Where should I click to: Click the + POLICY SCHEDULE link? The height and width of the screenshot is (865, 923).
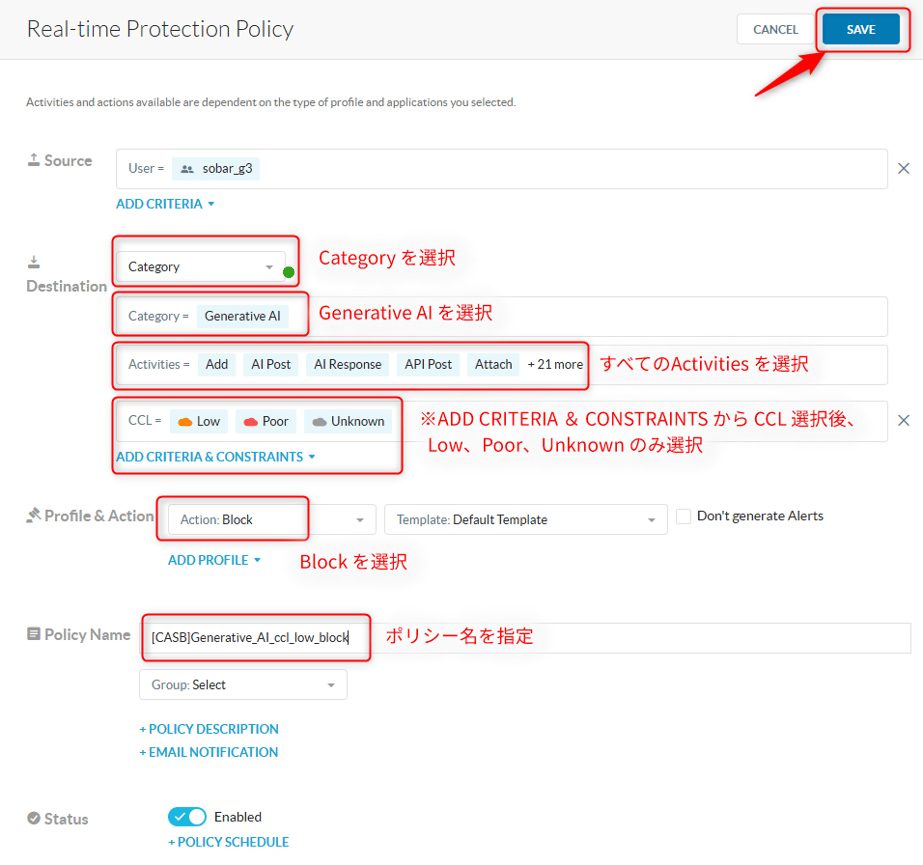pyautogui.click(x=228, y=842)
